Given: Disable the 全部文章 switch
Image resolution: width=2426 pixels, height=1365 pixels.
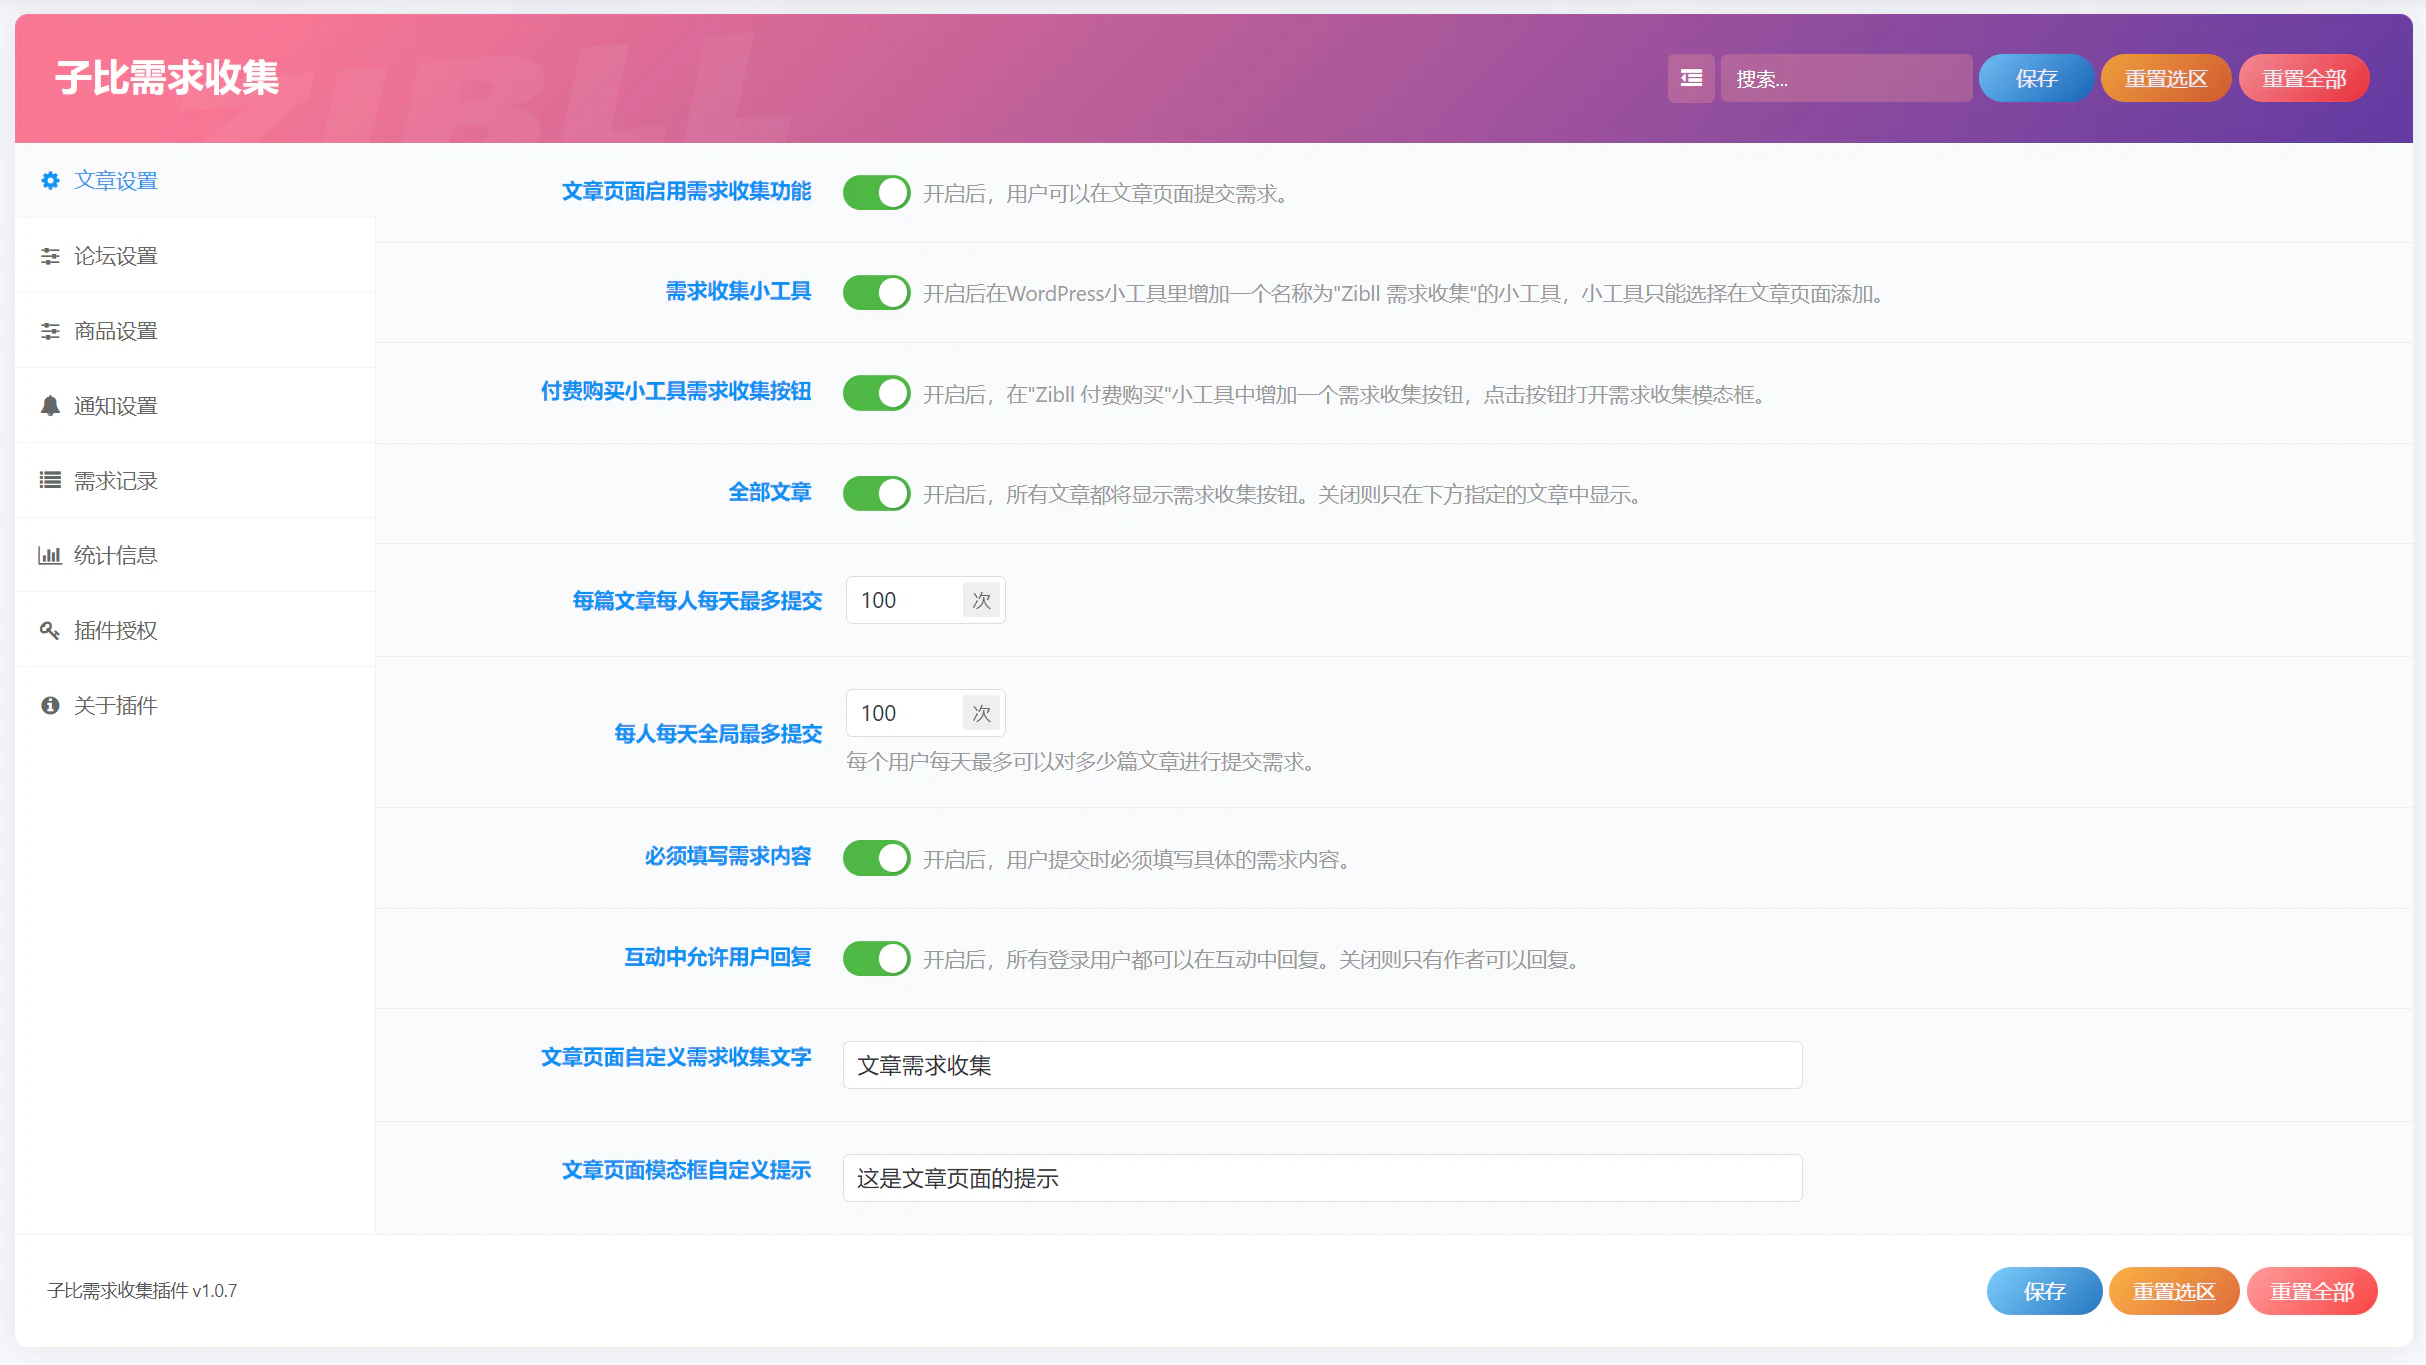Looking at the screenshot, I should 876,493.
